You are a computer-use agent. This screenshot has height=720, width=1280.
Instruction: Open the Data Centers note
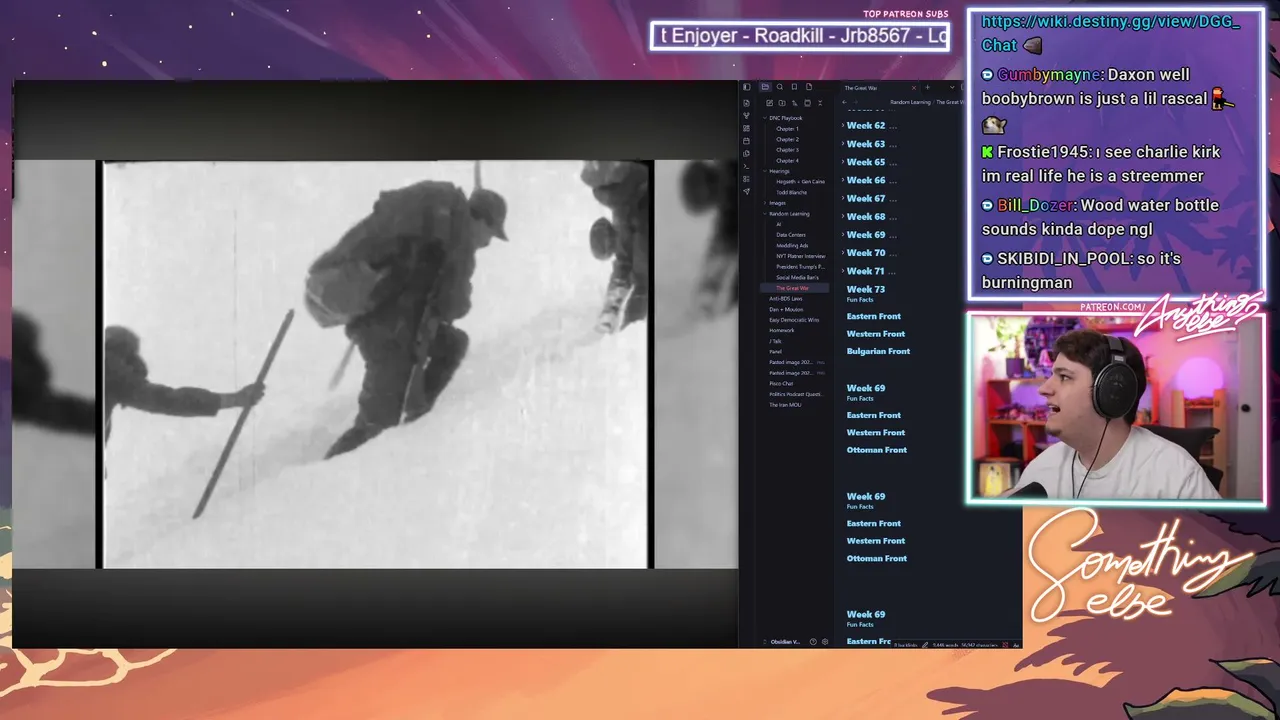tap(791, 235)
